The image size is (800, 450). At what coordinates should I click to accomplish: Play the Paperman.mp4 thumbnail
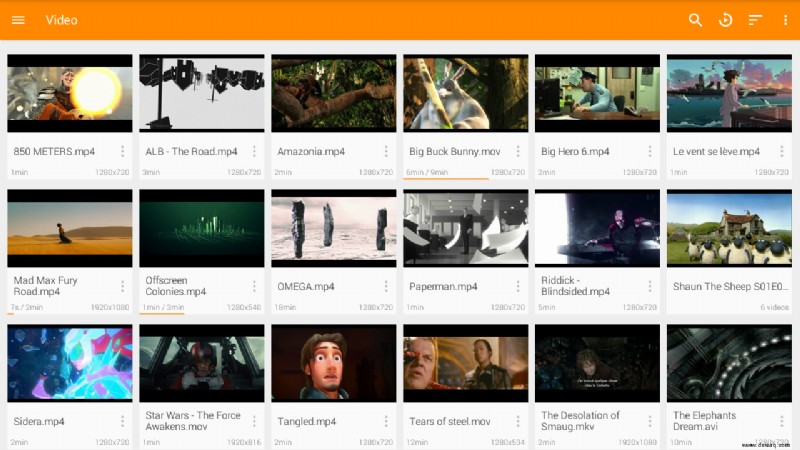[466, 228]
